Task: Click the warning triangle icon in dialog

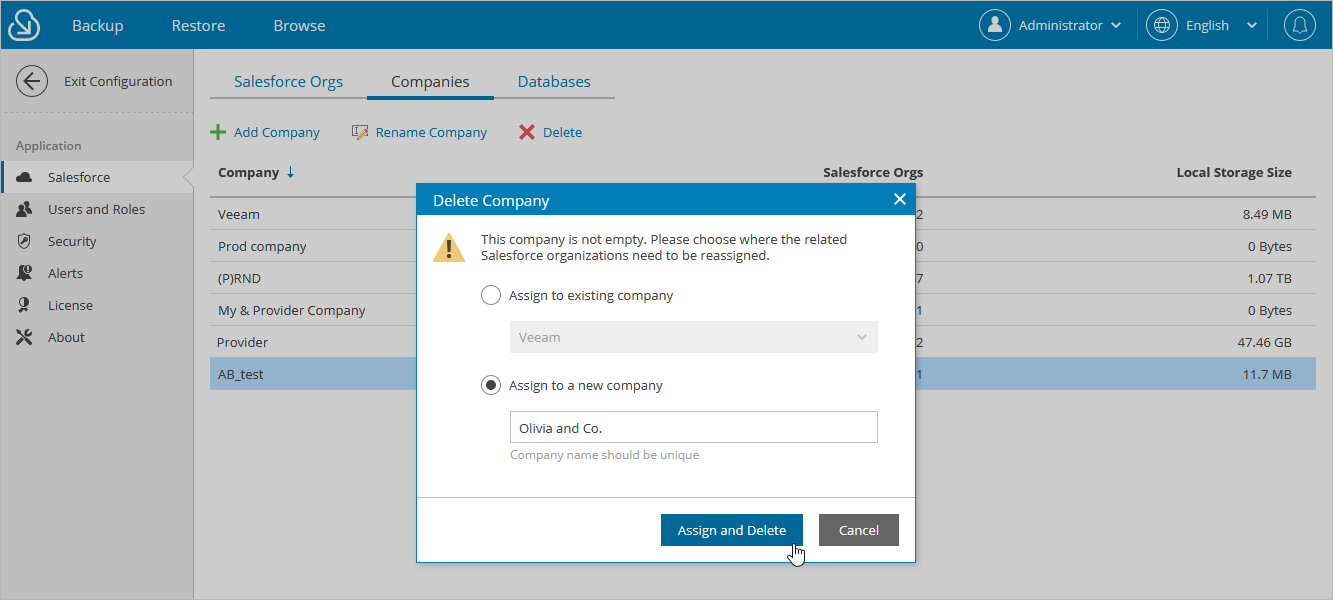Action: (449, 246)
